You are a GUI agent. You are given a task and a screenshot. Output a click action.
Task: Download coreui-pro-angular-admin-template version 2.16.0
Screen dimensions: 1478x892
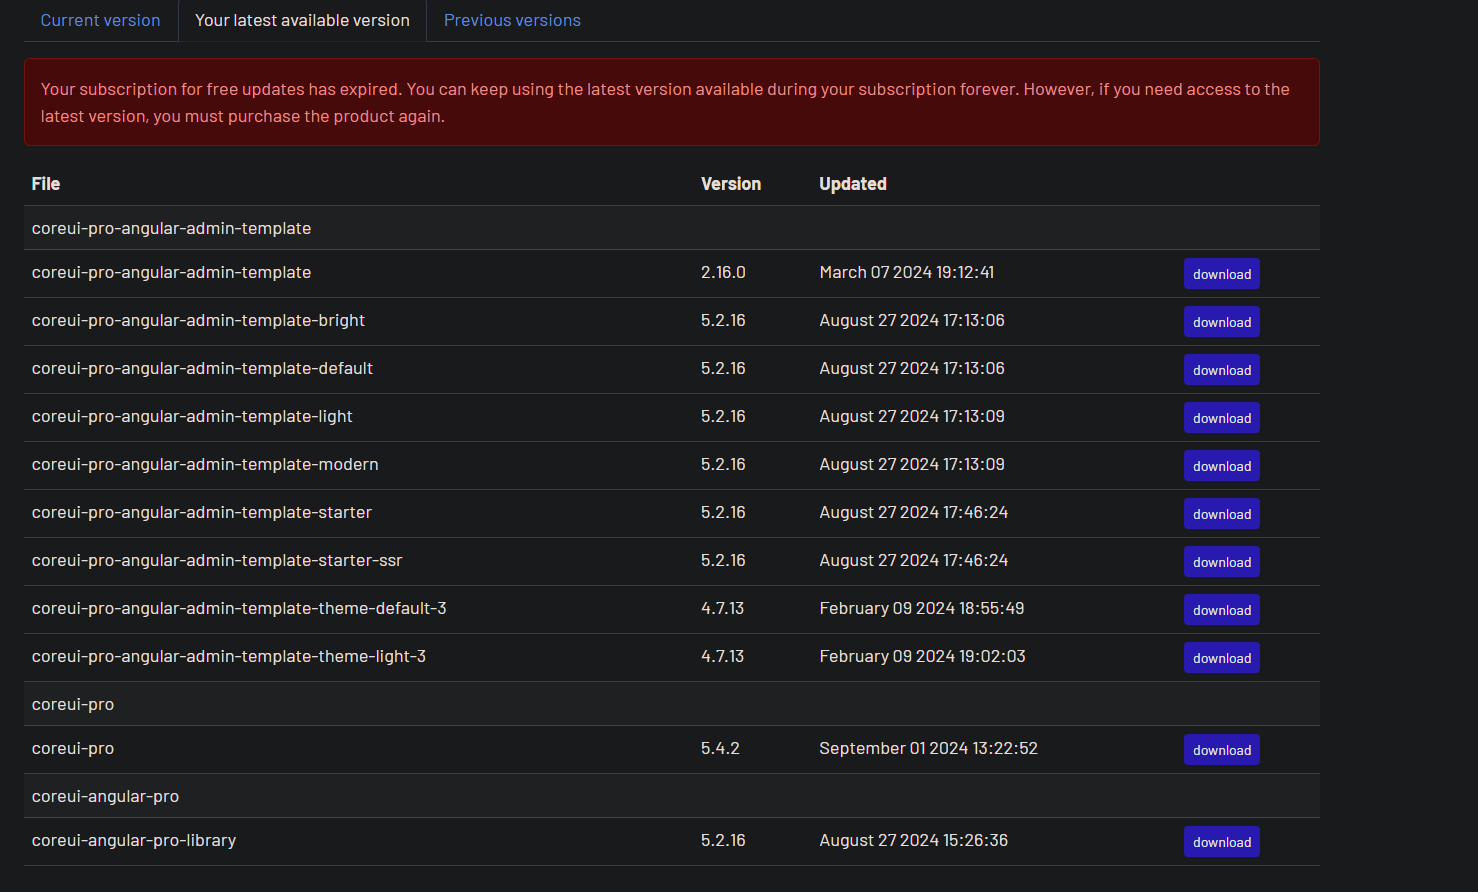[x=1221, y=274]
